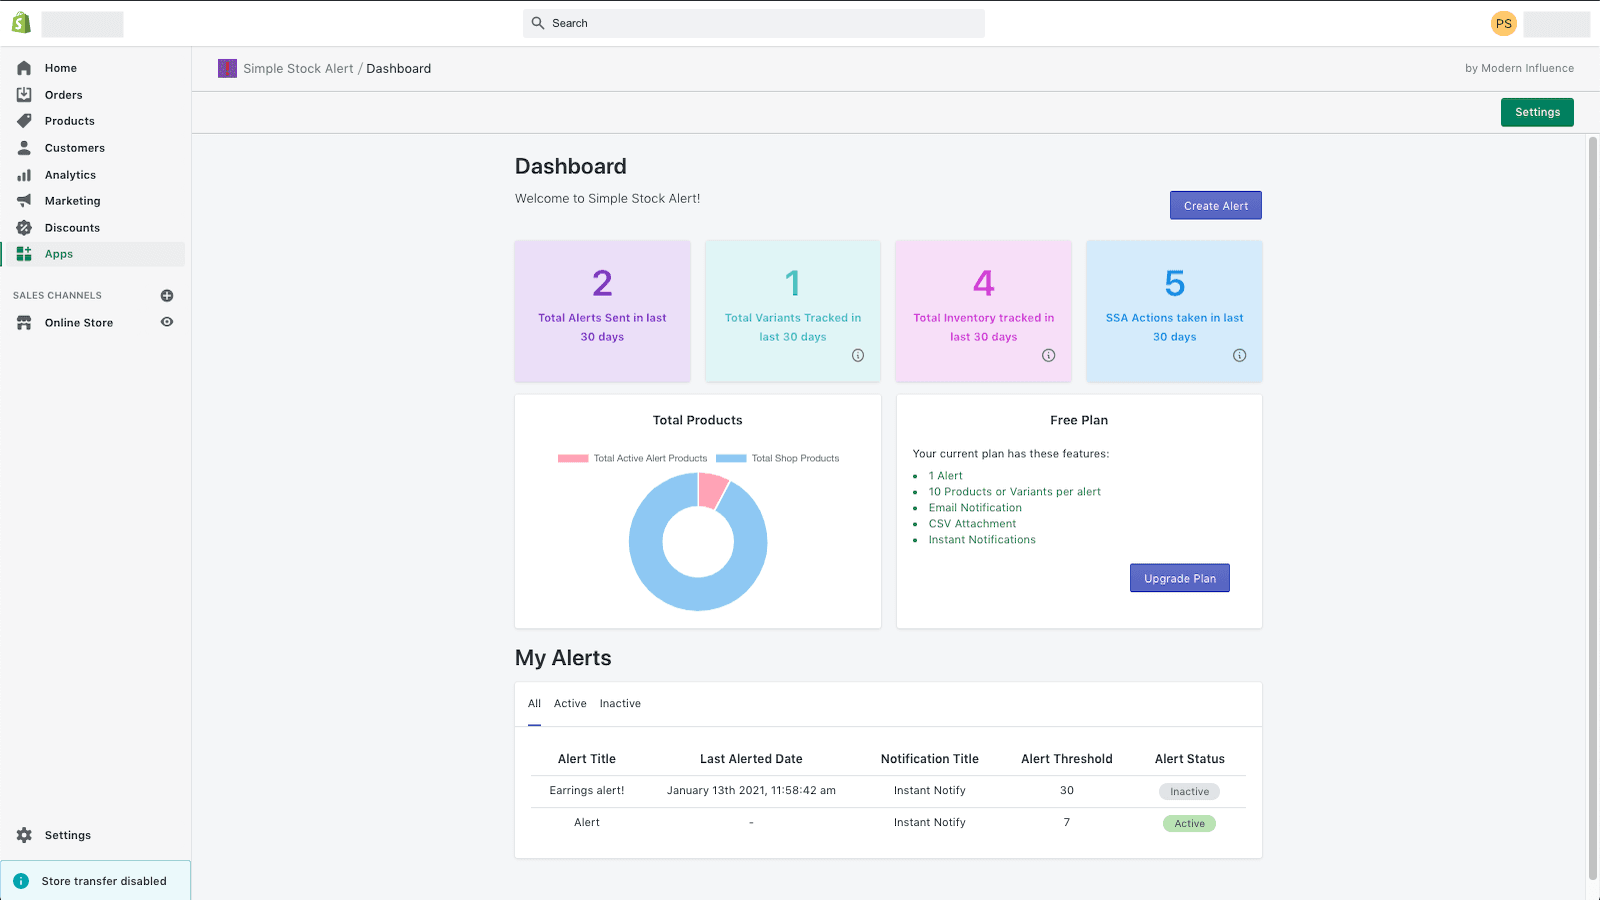
Task: Click the info icon on SSA Actions card
Action: click(x=1239, y=355)
